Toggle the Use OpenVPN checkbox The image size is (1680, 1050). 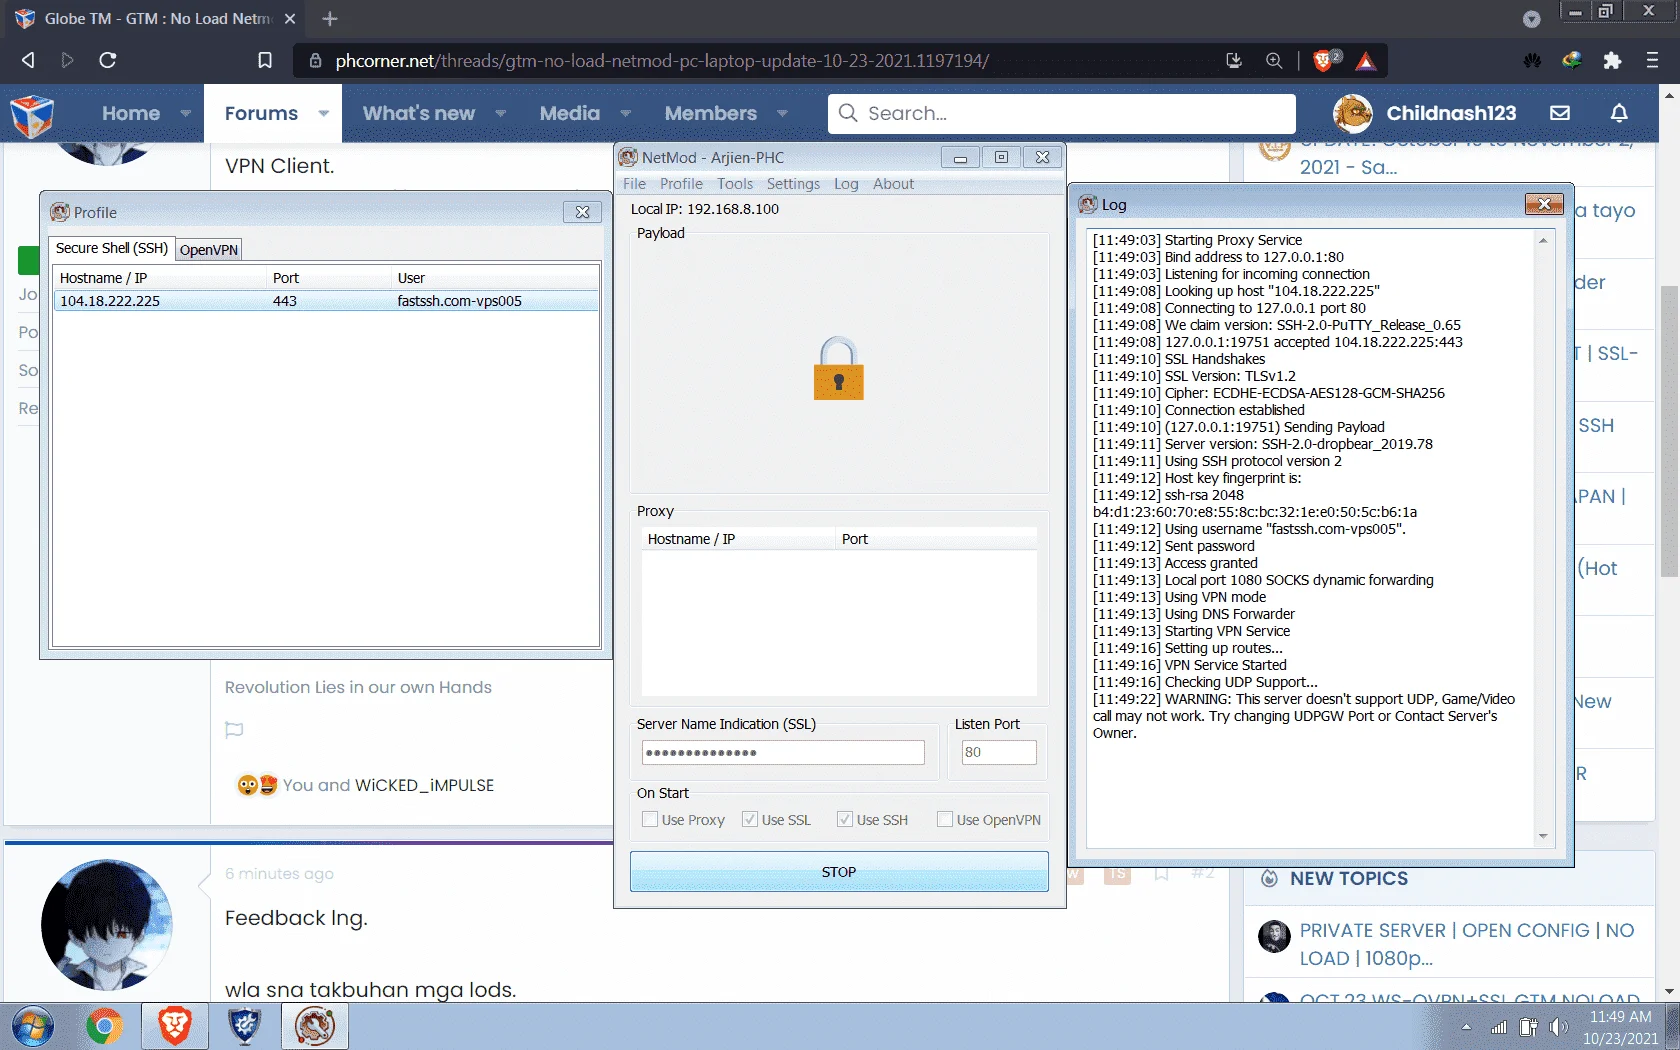[x=945, y=819]
